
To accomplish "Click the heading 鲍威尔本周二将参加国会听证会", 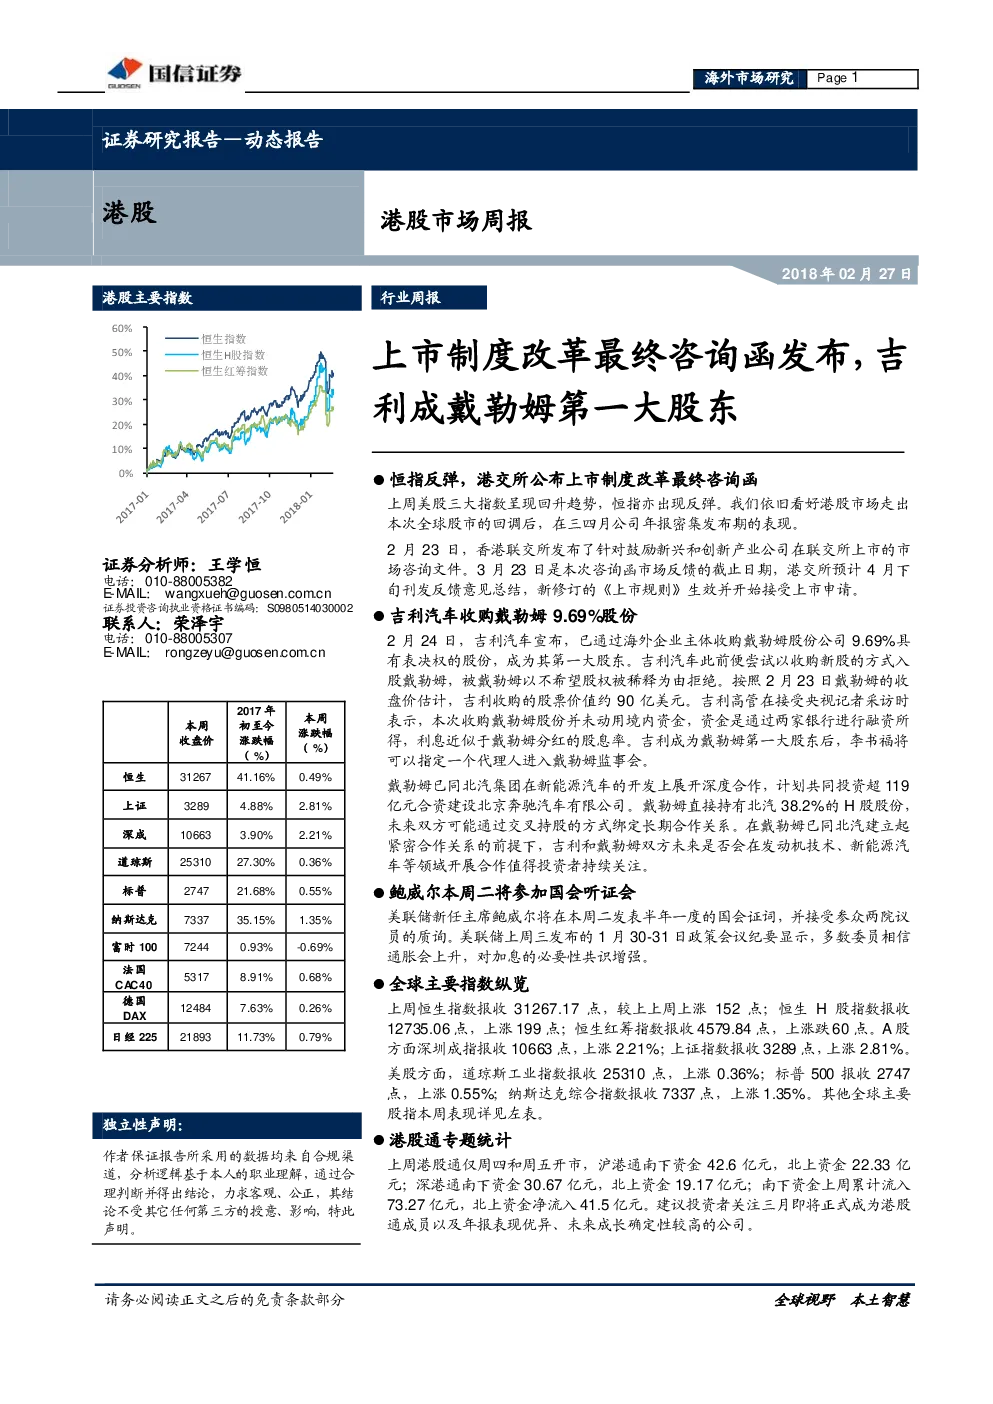I will (x=512, y=893).
